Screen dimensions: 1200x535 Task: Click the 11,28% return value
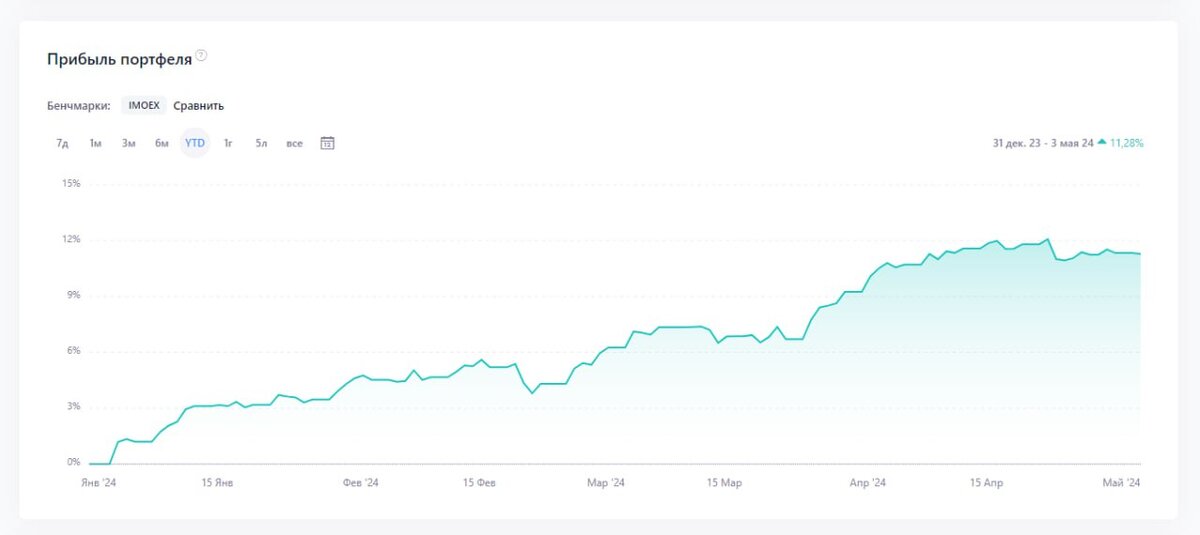[x=1127, y=143]
